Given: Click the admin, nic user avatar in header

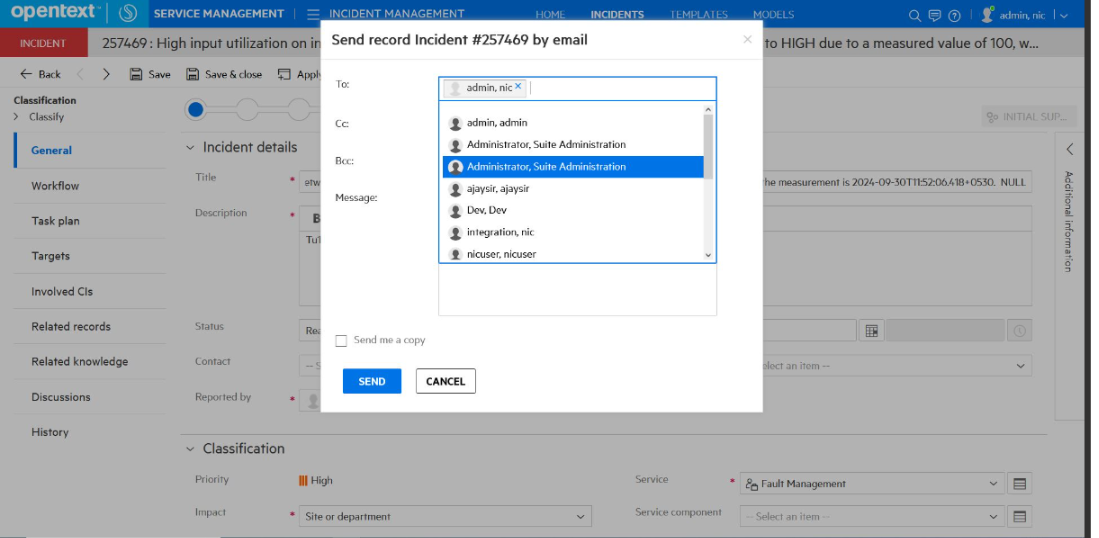Looking at the screenshot, I should [x=988, y=15].
